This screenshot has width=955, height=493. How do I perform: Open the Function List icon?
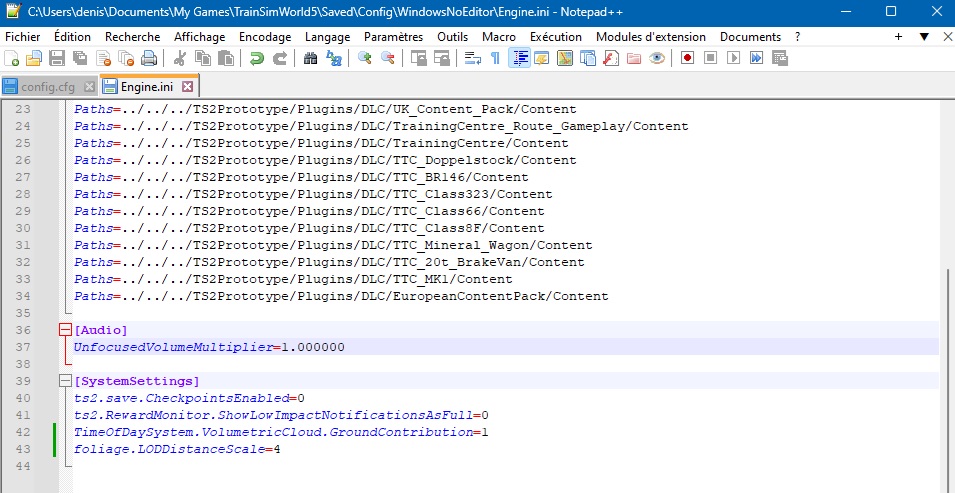coord(611,59)
